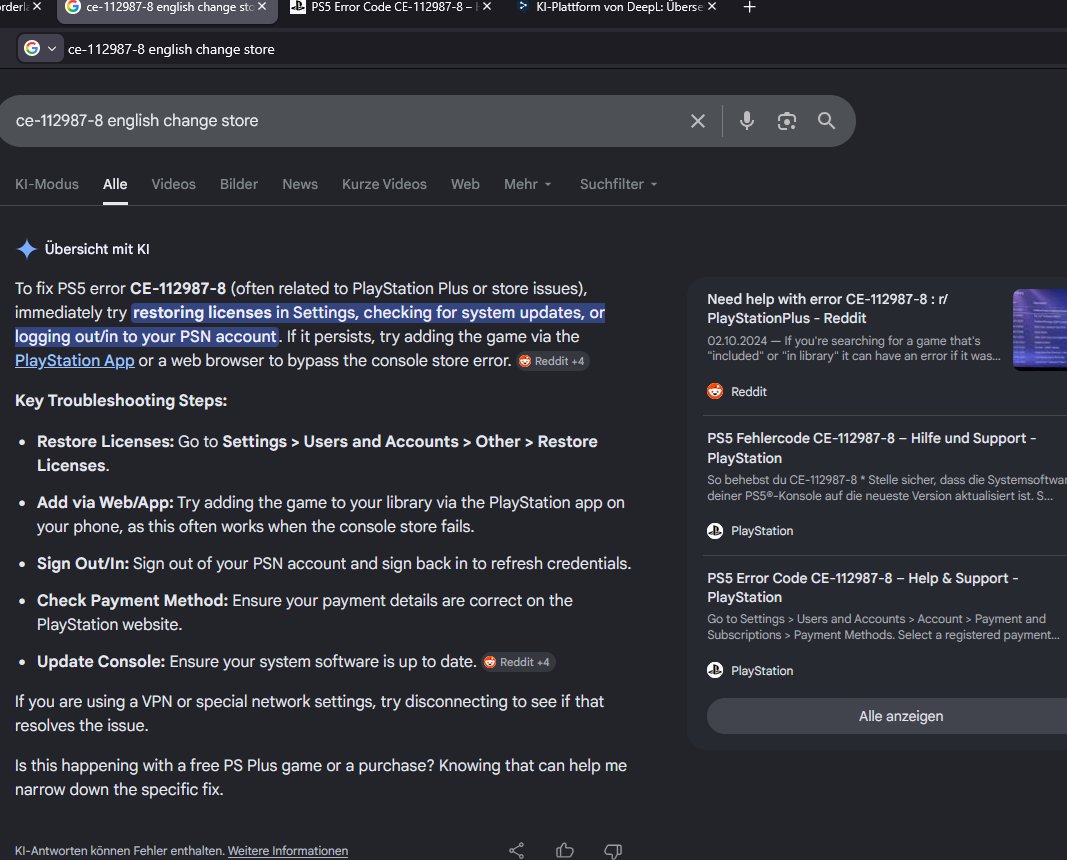This screenshot has height=860, width=1067.
Task: Open the Weitere Informationen link
Action: coord(288,850)
